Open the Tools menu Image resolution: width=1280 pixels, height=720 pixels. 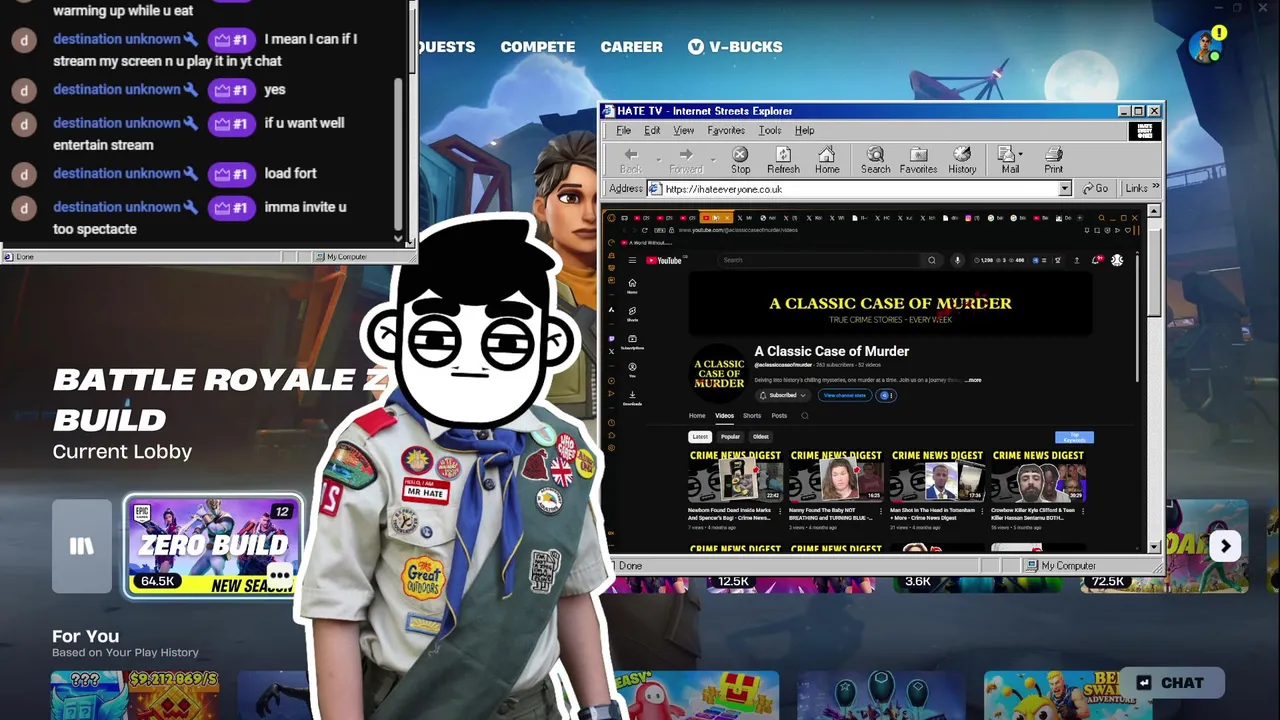click(770, 130)
